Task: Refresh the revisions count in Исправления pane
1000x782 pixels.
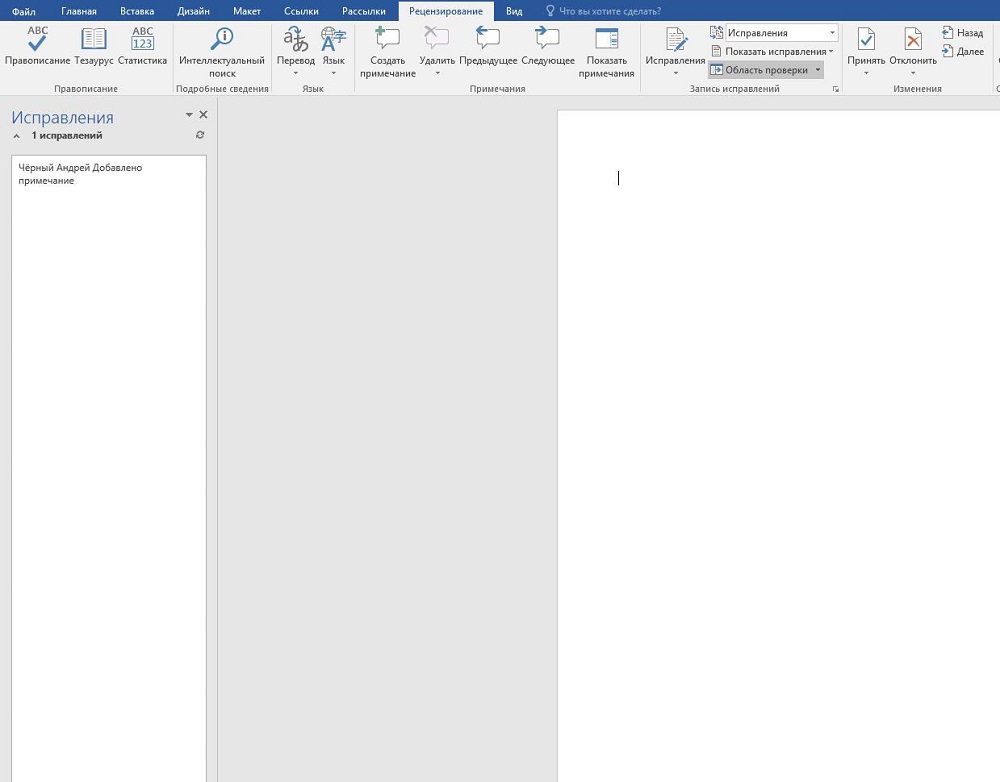Action: point(200,135)
